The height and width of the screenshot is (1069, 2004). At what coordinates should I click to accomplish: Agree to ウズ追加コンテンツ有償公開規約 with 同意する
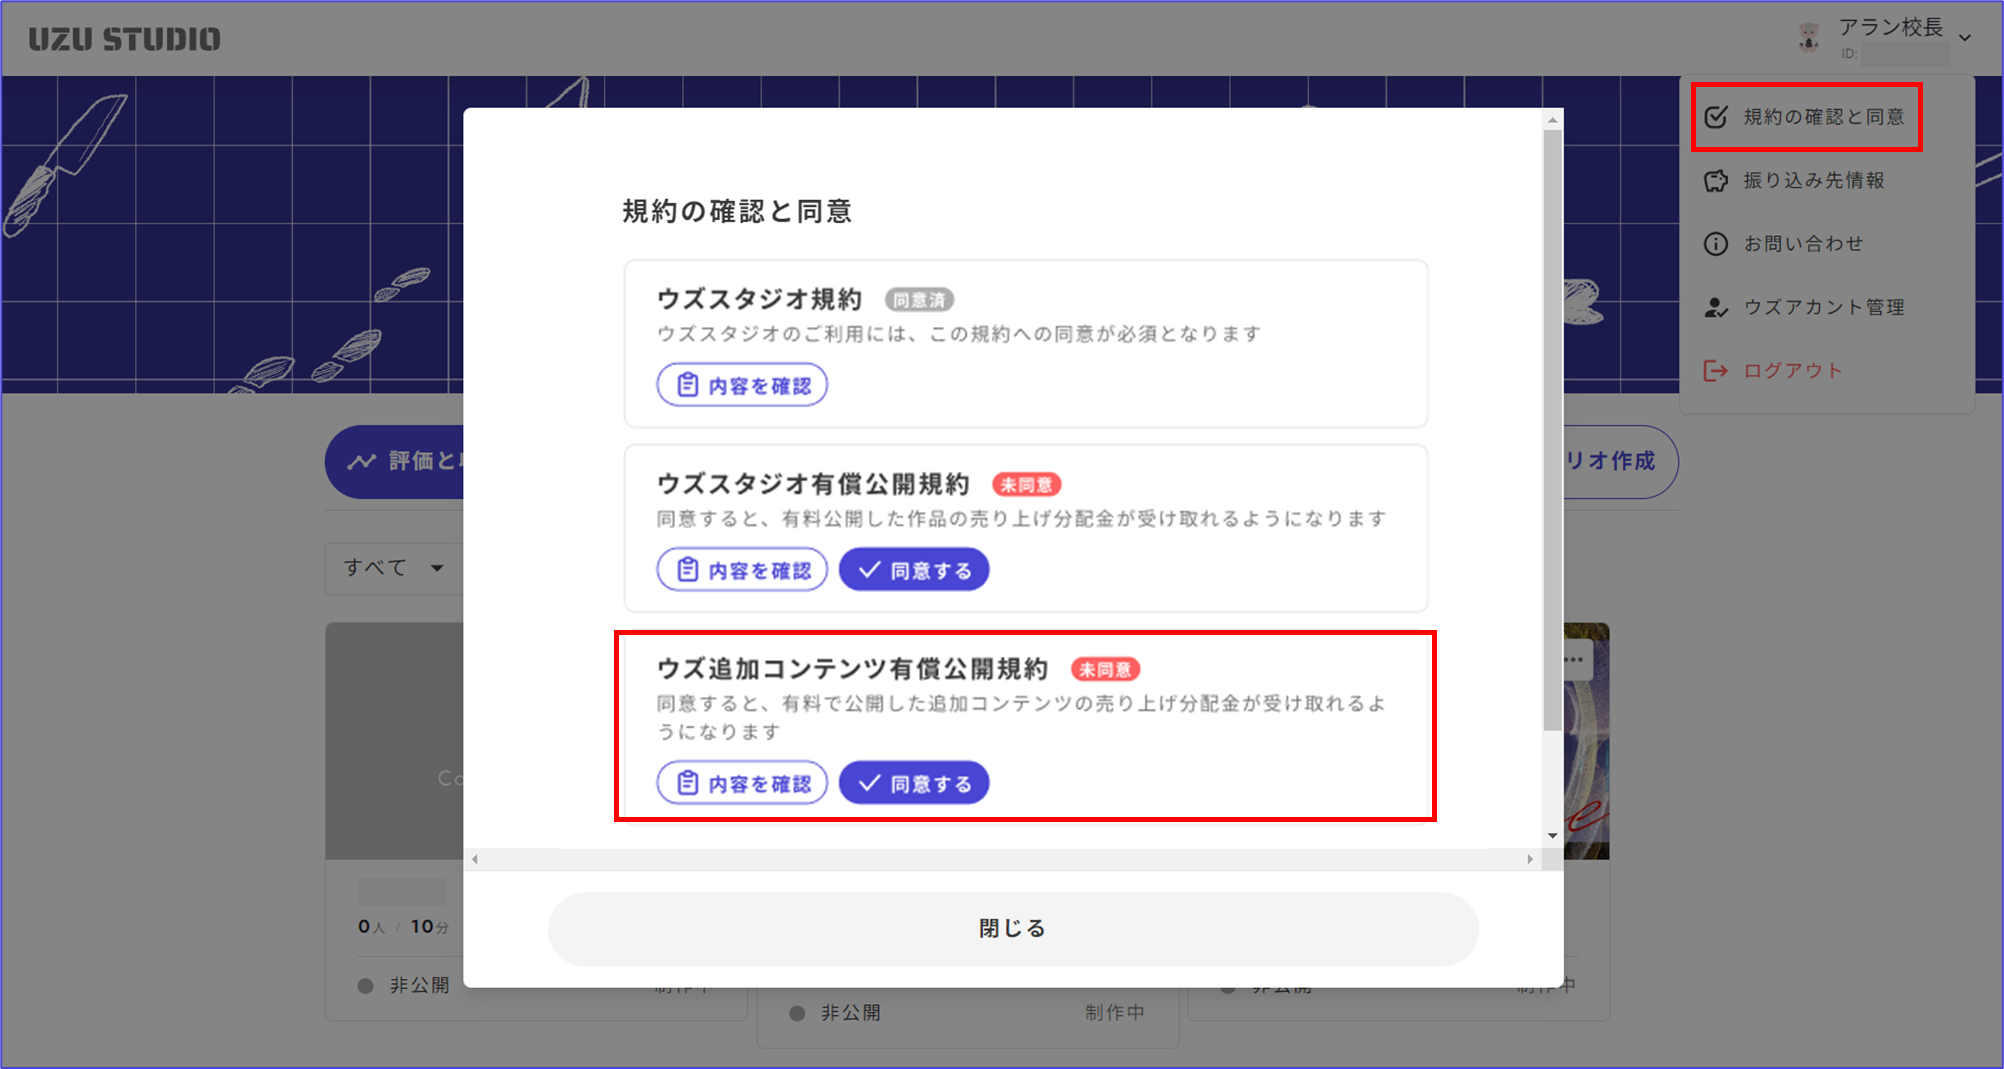point(914,783)
